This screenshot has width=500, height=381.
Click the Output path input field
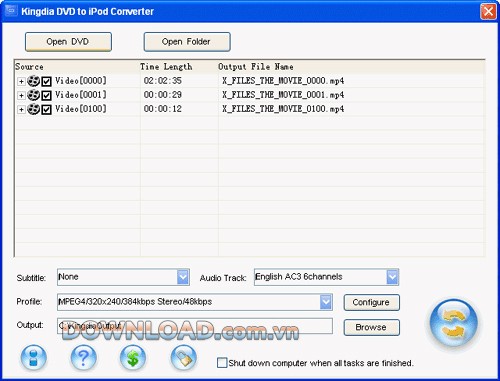(195, 326)
